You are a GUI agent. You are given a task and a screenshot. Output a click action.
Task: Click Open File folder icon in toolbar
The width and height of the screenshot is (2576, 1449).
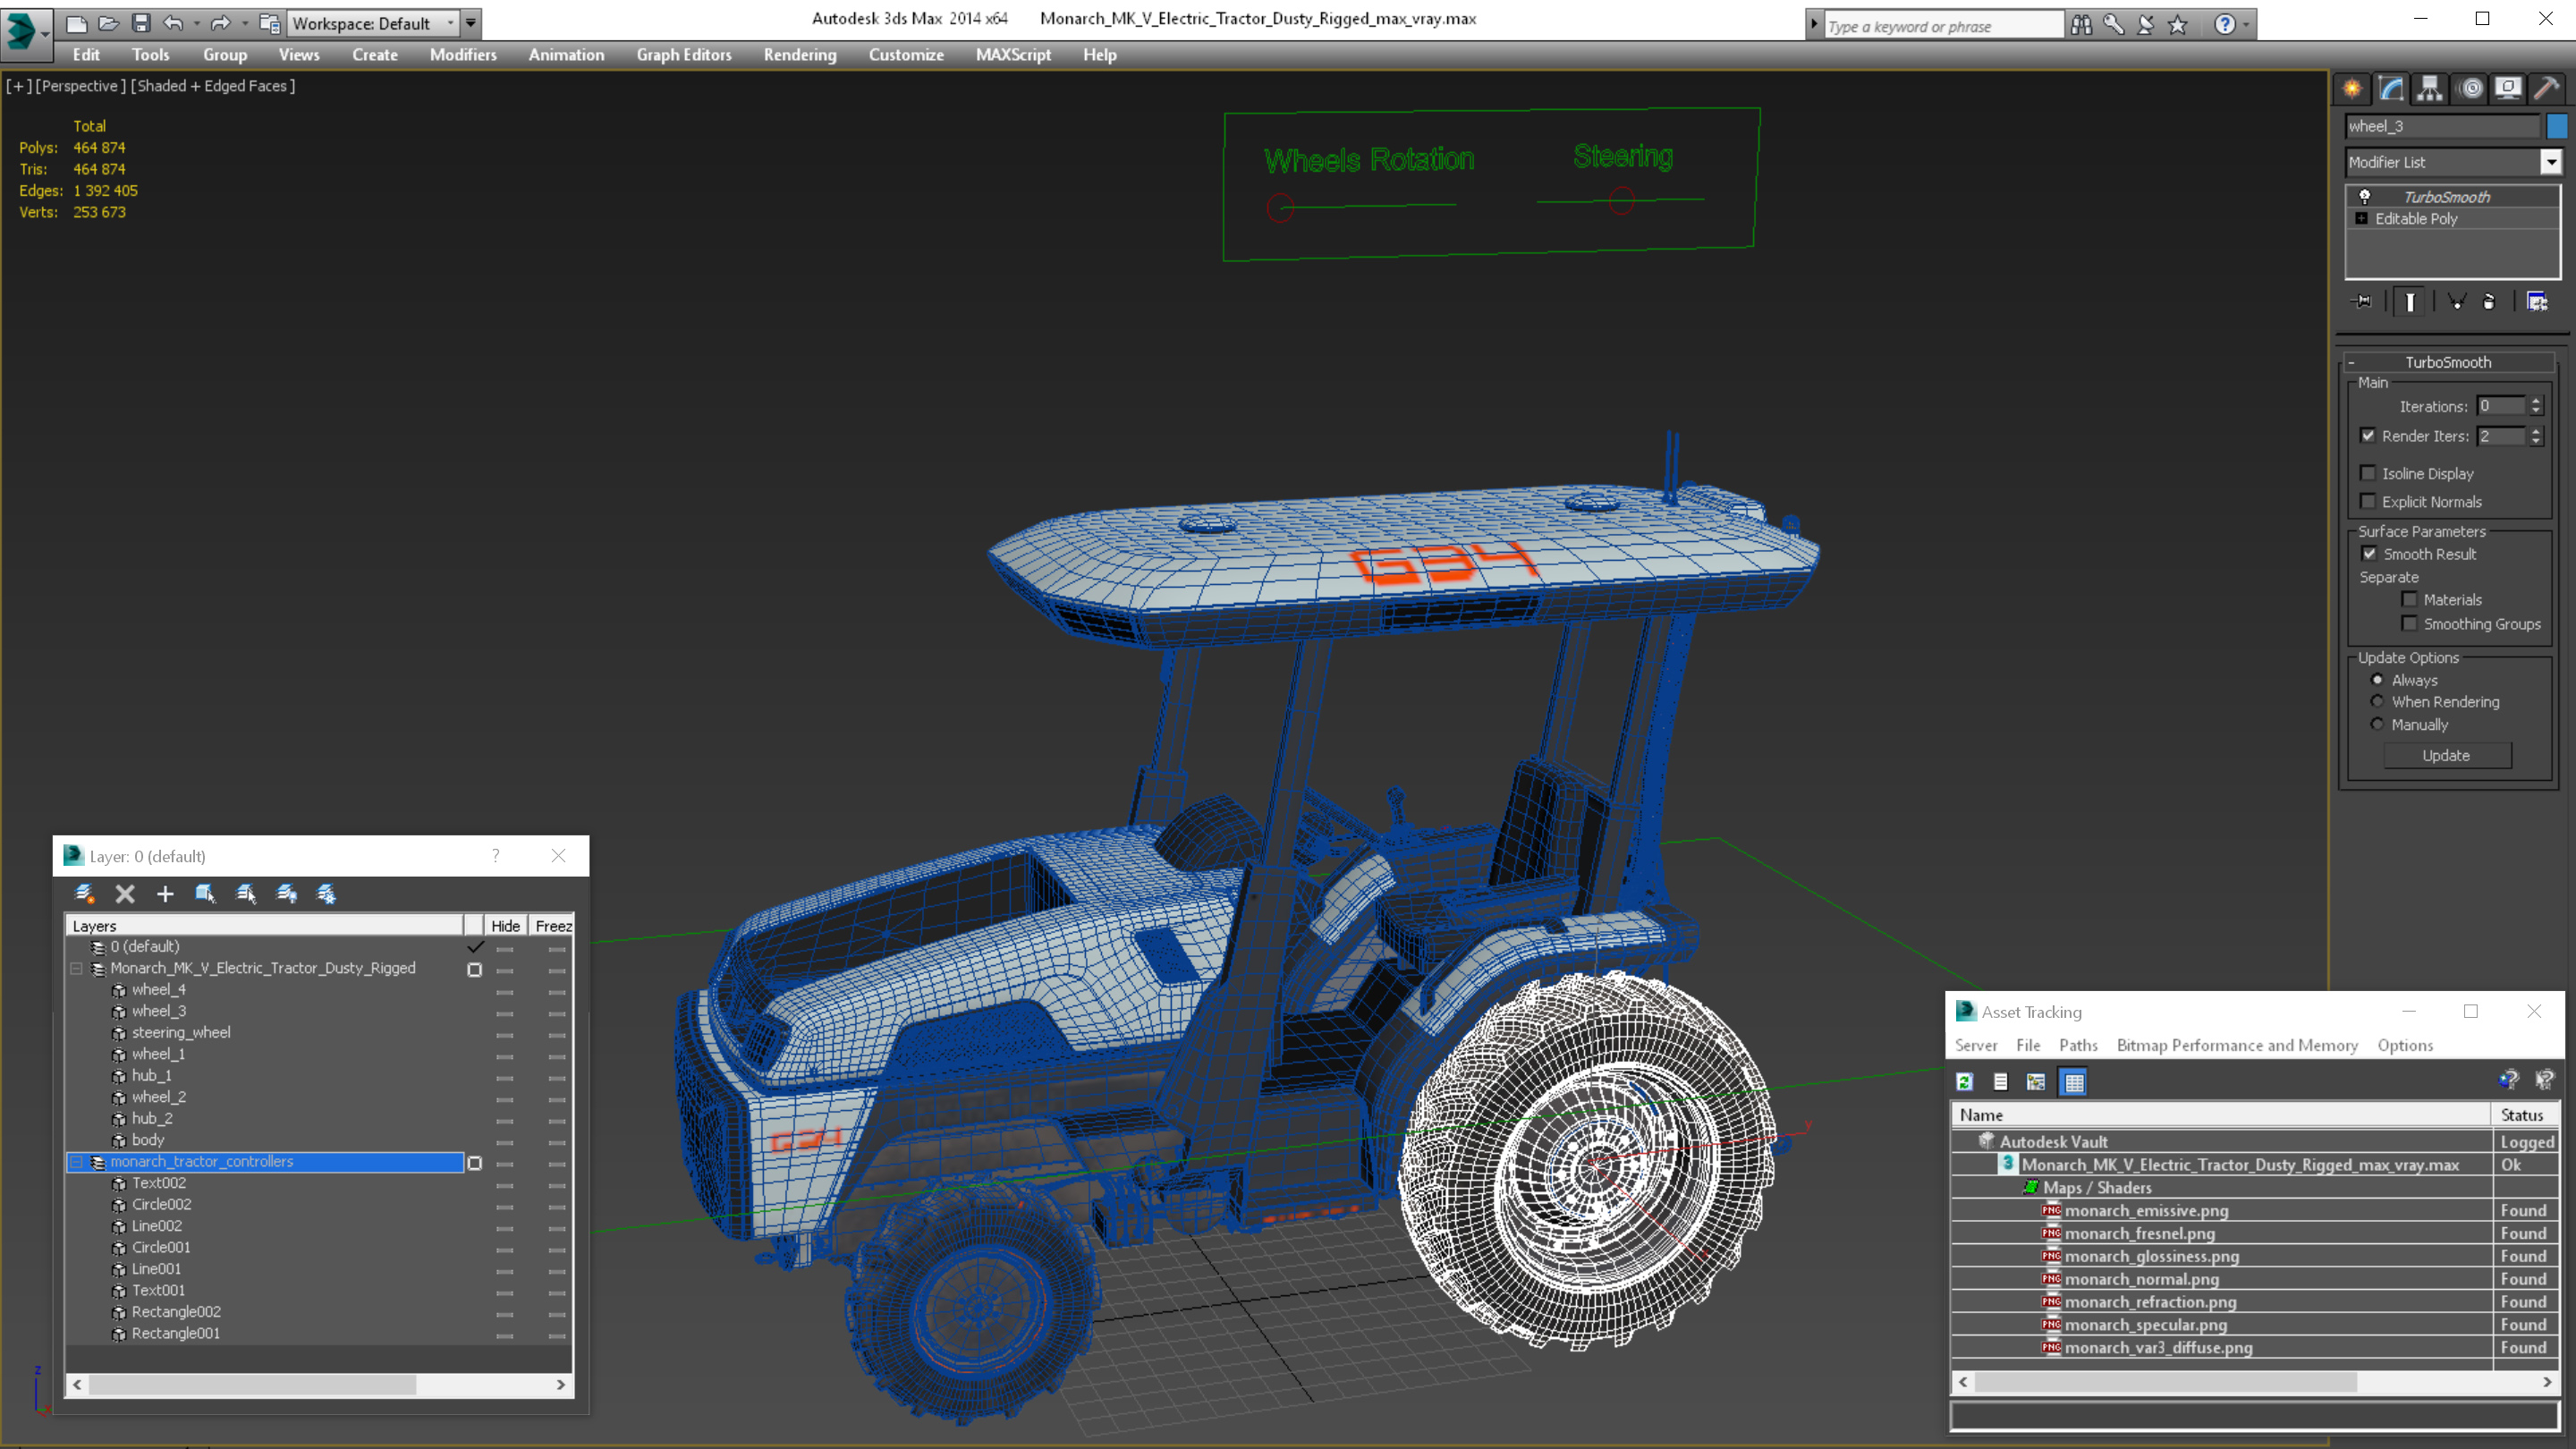click(x=108, y=23)
